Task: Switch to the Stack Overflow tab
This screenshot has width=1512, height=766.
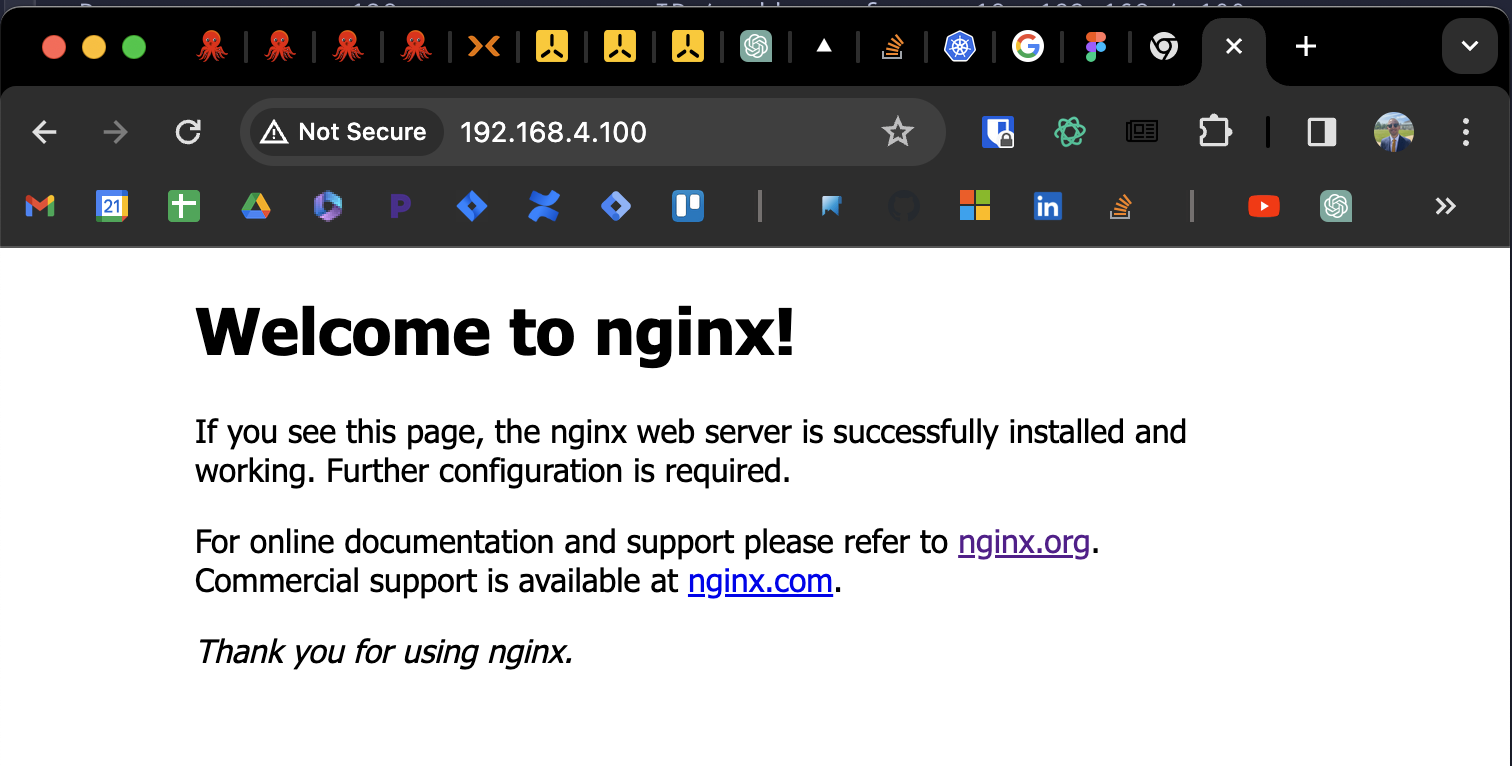Action: (x=892, y=46)
